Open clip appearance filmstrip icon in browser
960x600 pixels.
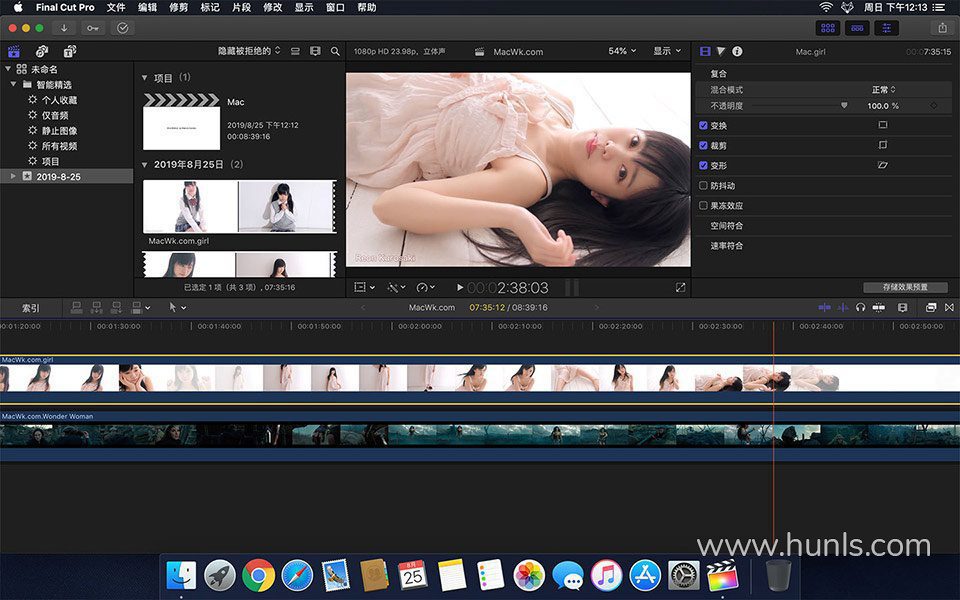coord(315,51)
